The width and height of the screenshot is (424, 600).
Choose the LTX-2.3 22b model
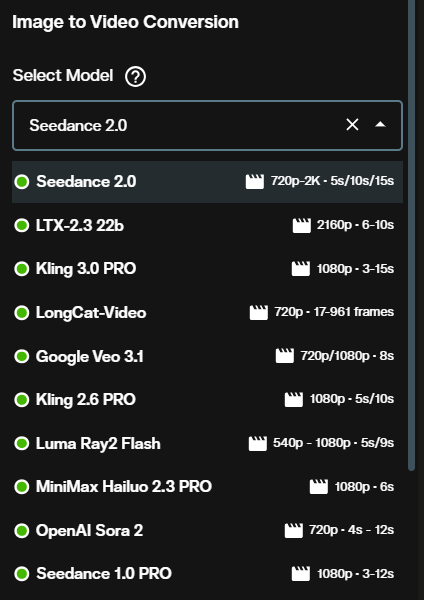tap(207, 225)
